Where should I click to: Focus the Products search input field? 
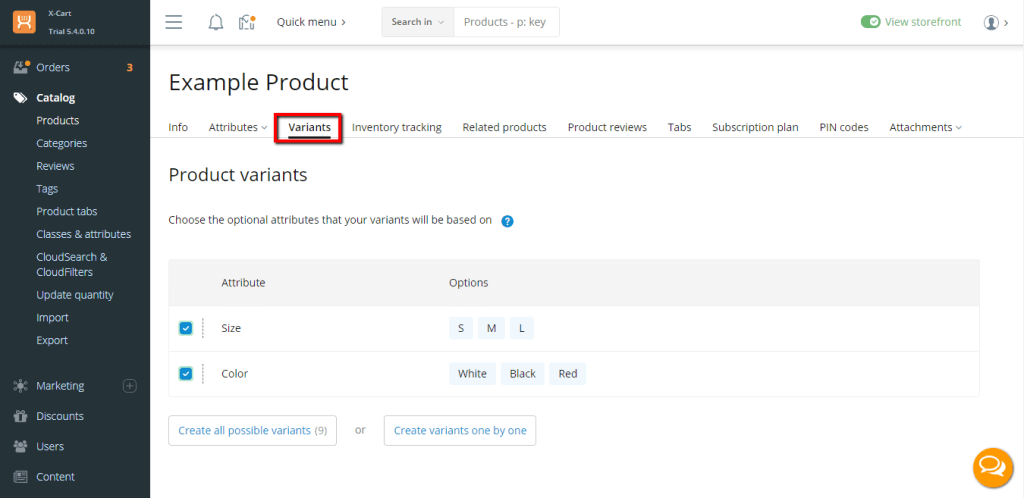(x=506, y=22)
